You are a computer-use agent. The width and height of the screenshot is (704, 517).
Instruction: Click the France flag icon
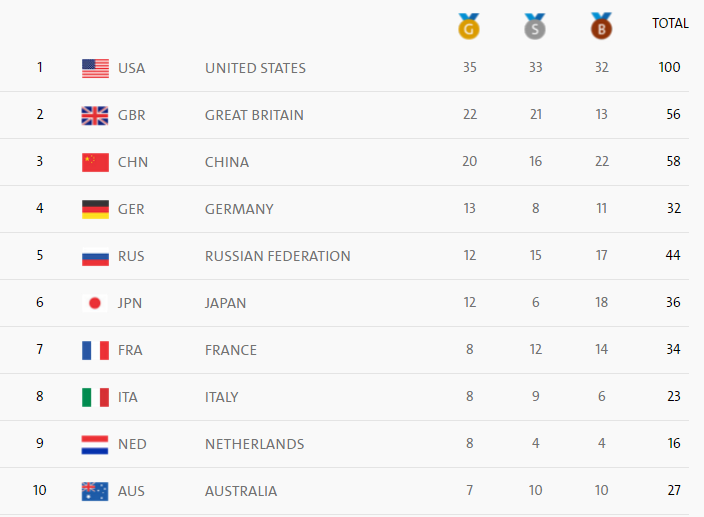pos(95,350)
